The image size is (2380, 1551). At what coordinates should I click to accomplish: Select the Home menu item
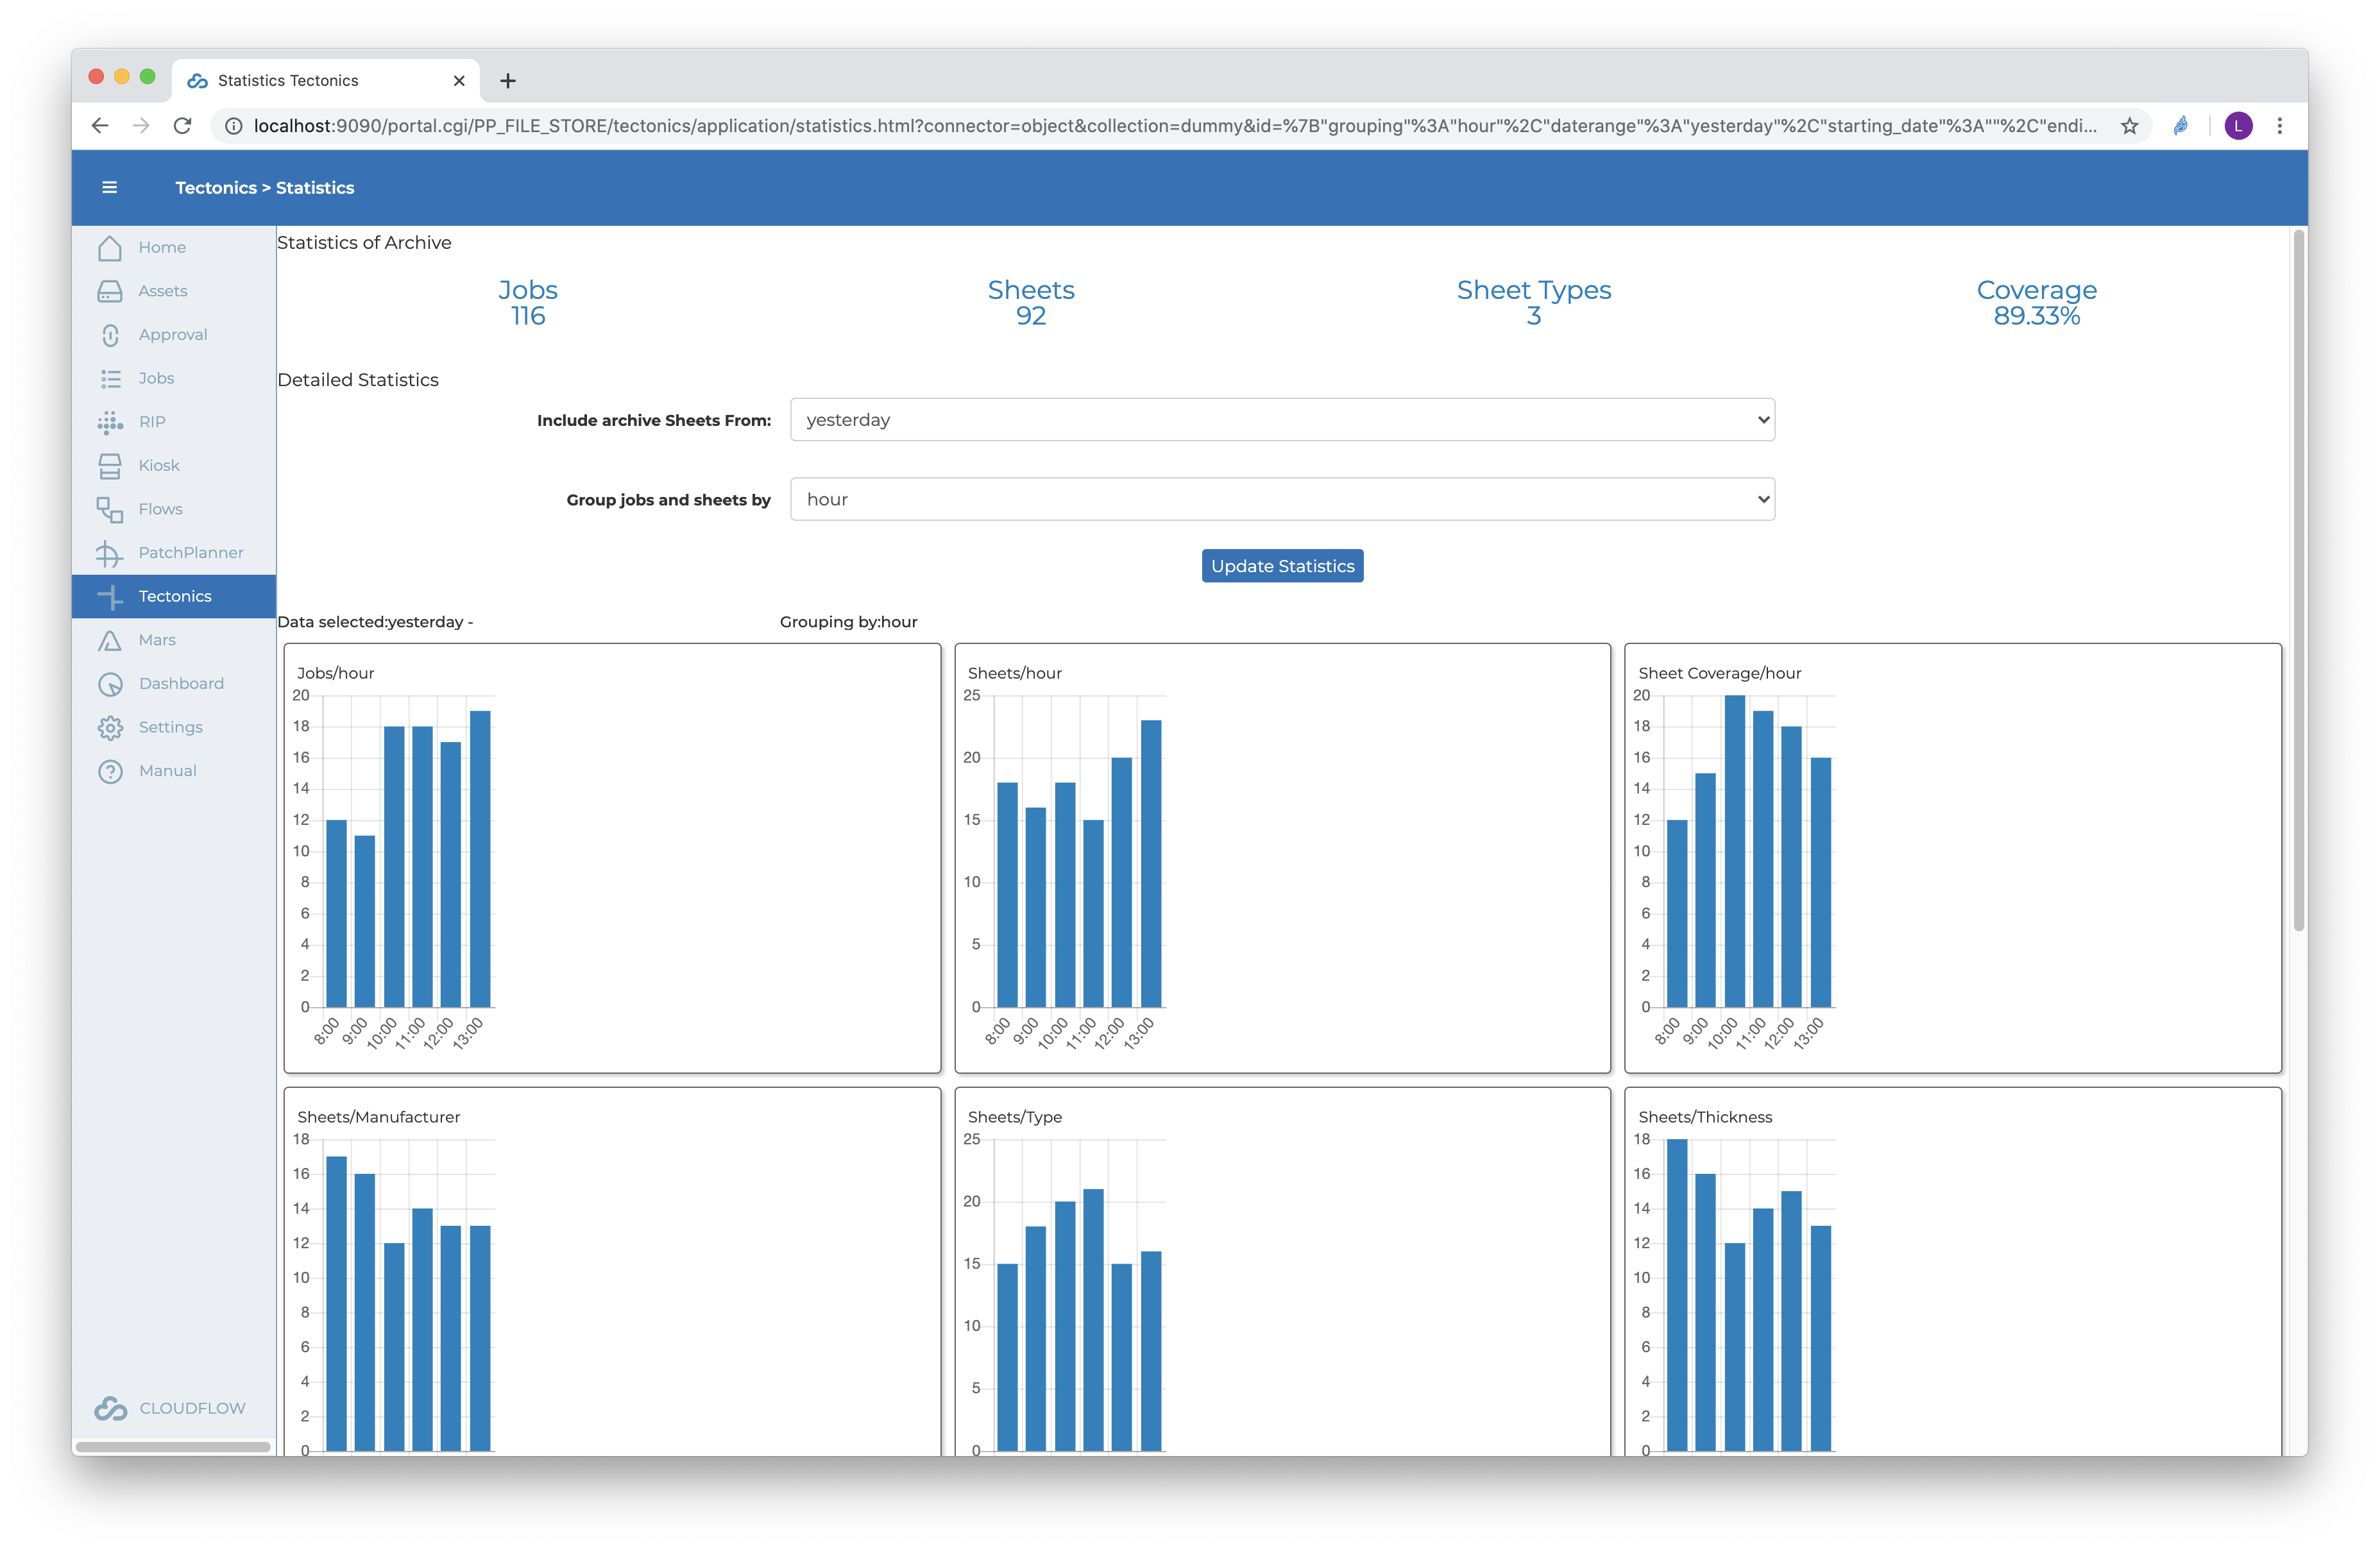pyautogui.click(x=162, y=247)
